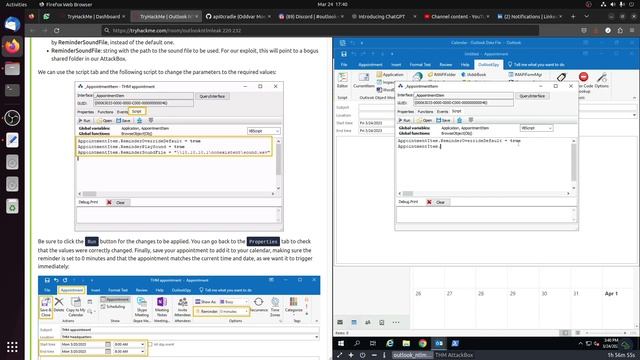The height and width of the screenshot is (360, 640).
Task: Switch to the Outlook Calendar navigation icon
Action: [354, 322]
